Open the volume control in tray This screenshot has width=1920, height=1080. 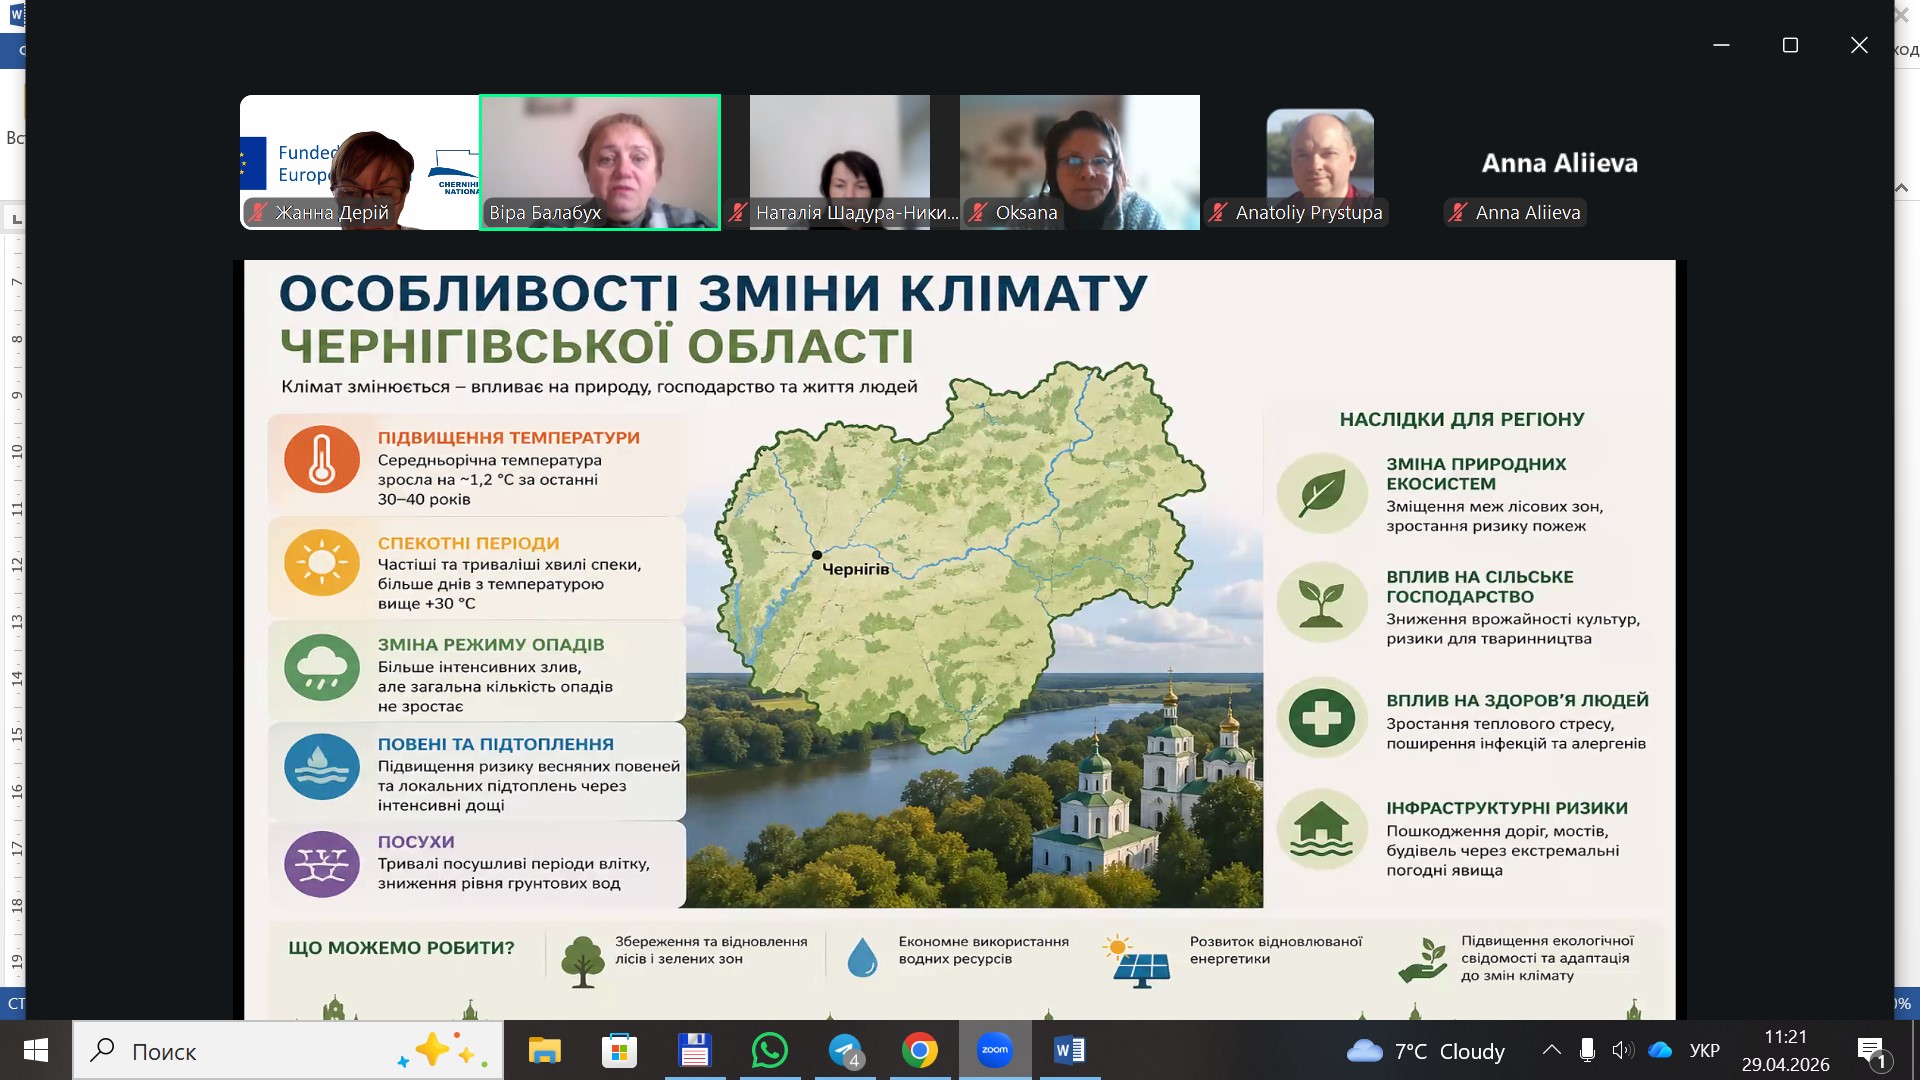pos(1622,1051)
